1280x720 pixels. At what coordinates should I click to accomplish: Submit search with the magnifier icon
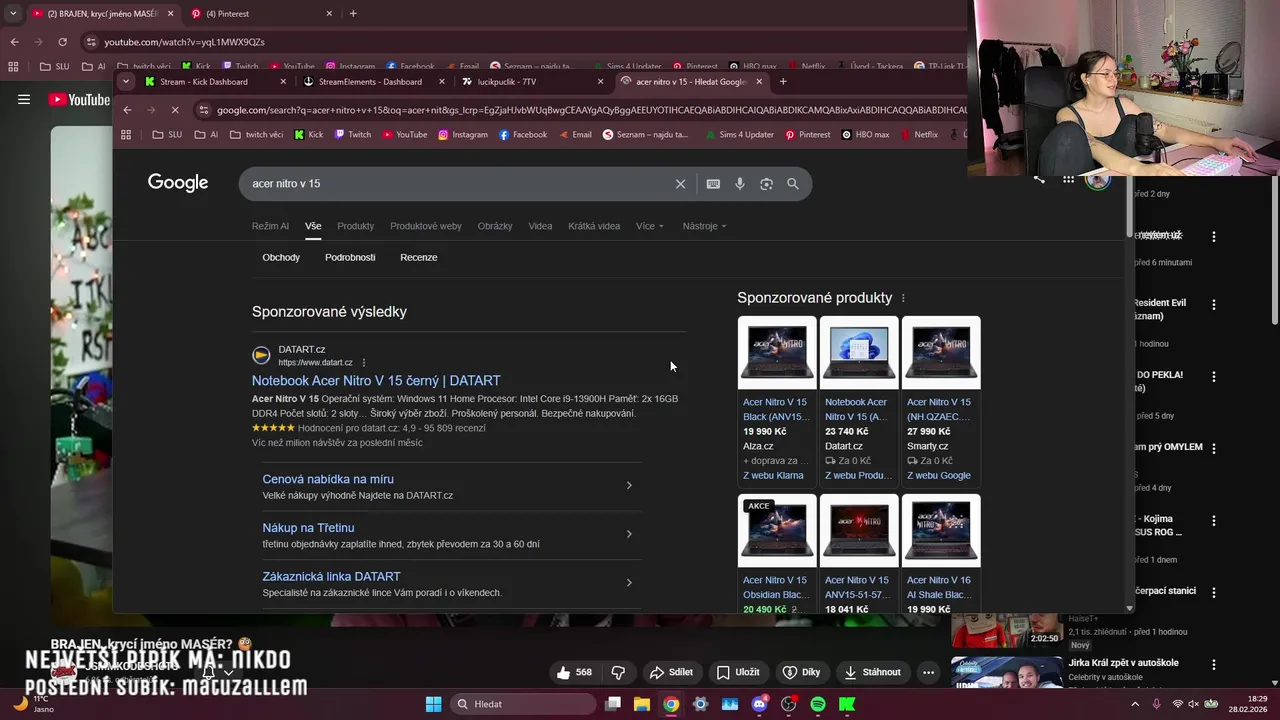(793, 184)
